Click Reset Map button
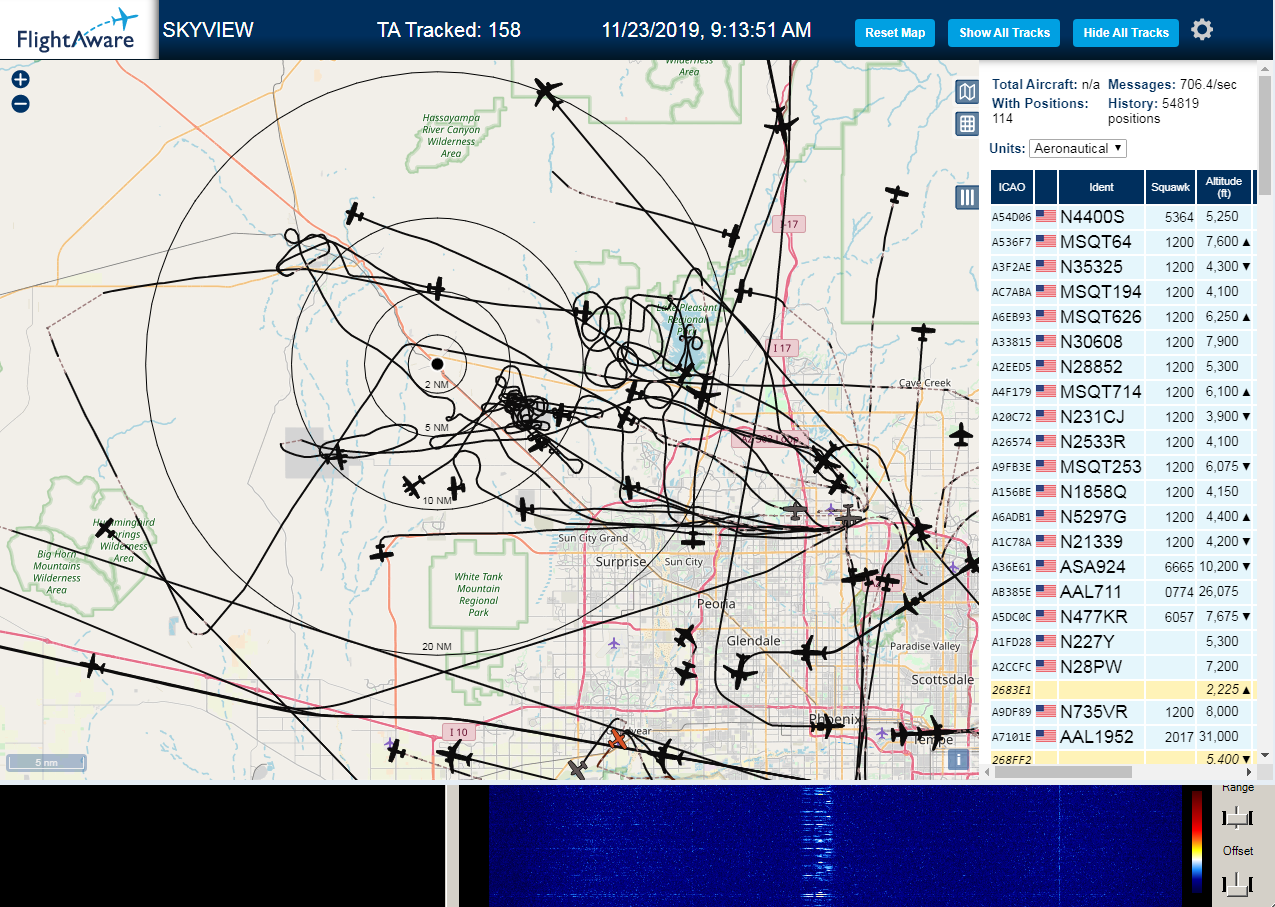 895,32
